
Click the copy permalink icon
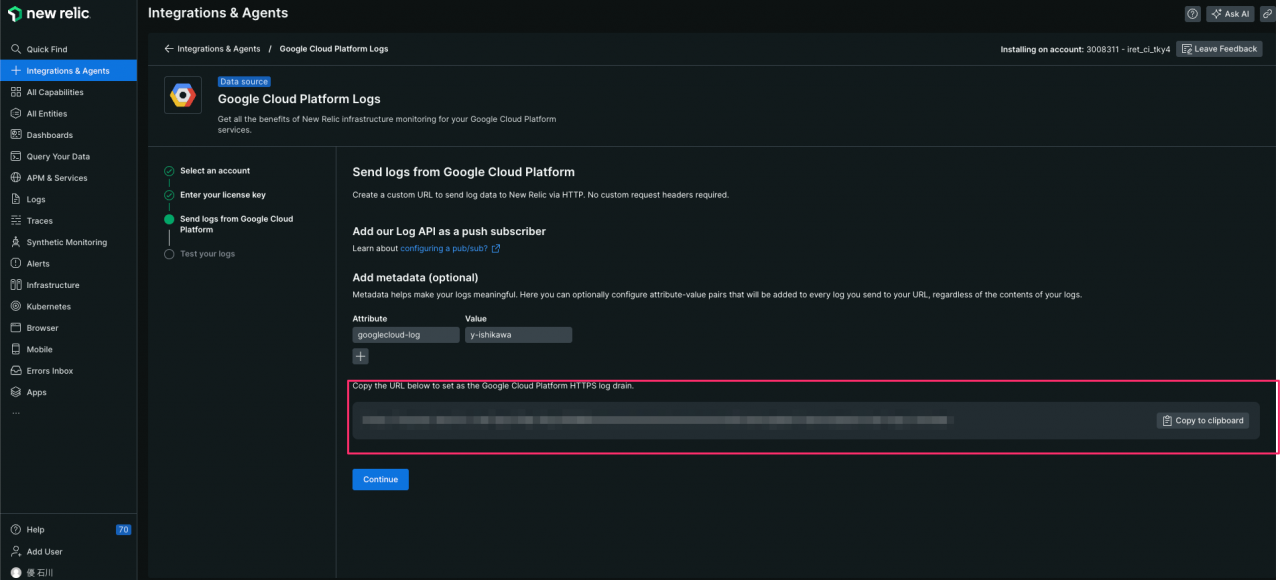click(1268, 14)
